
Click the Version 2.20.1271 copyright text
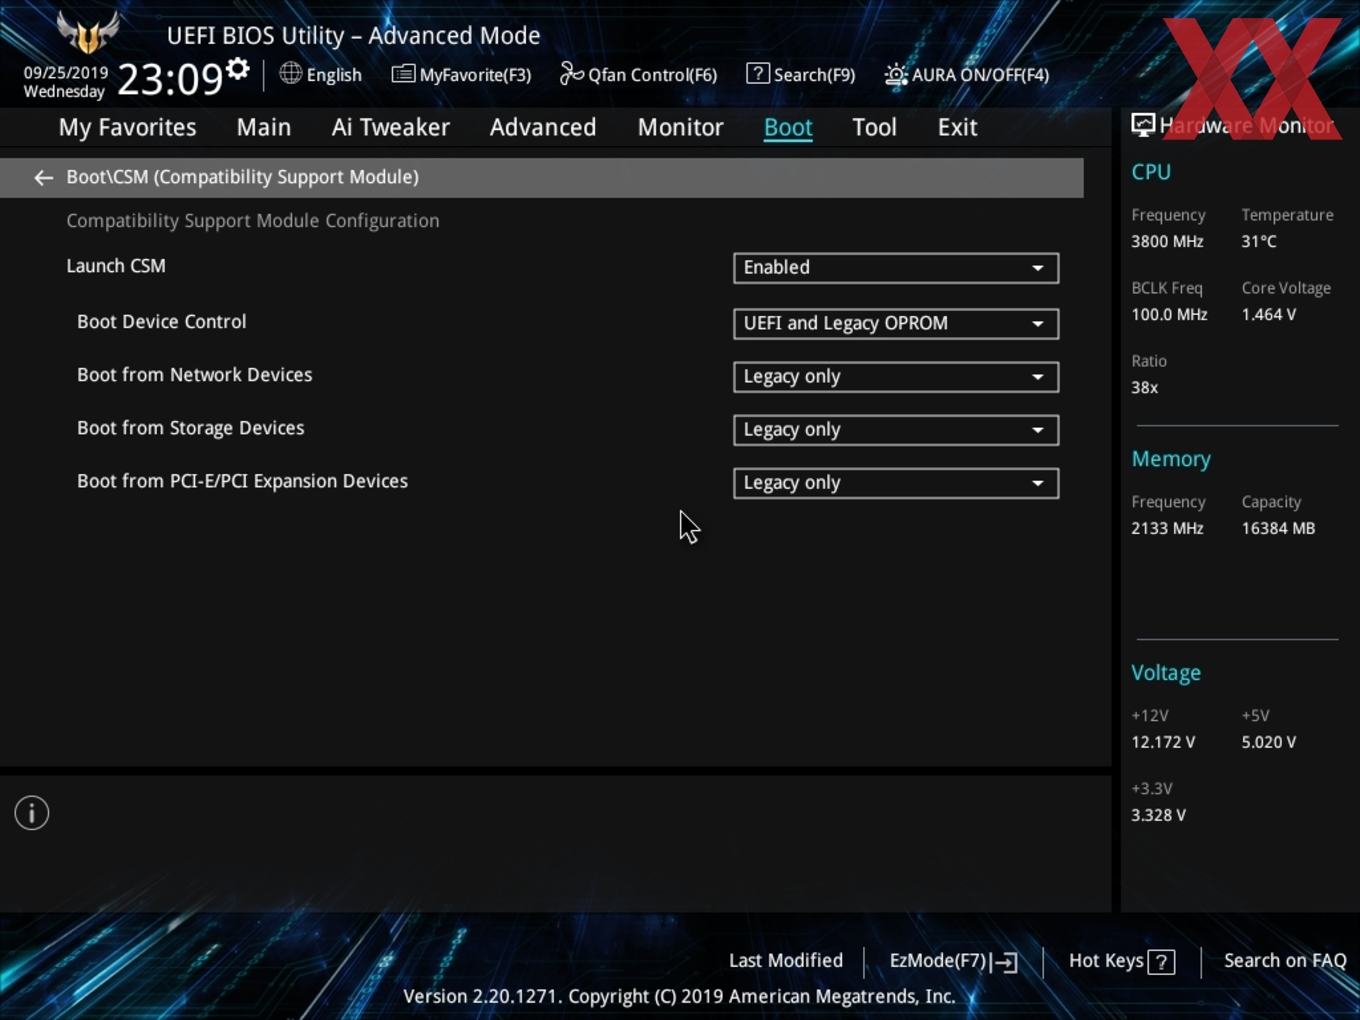[679, 997]
